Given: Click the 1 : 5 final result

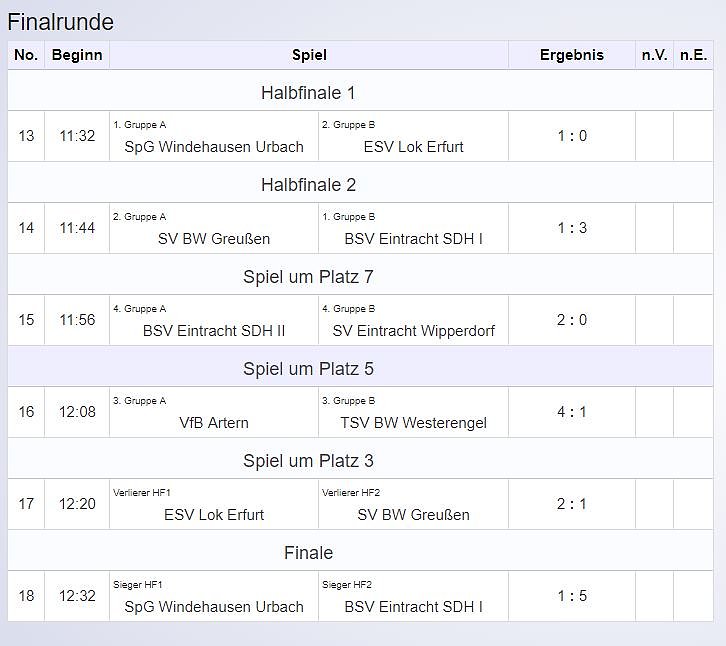Looking at the screenshot, I should 571,596.
